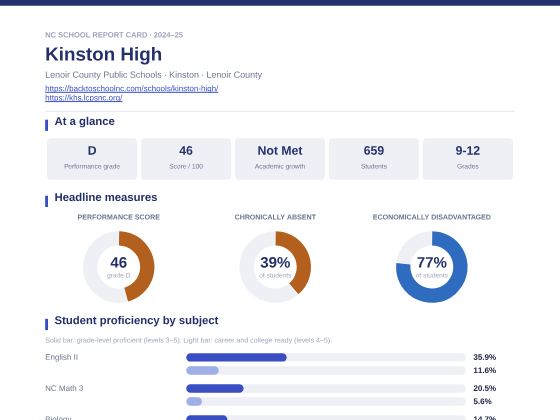560x420 pixels.
Task: Click the 11.6% value
Action: (x=485, y=371)
